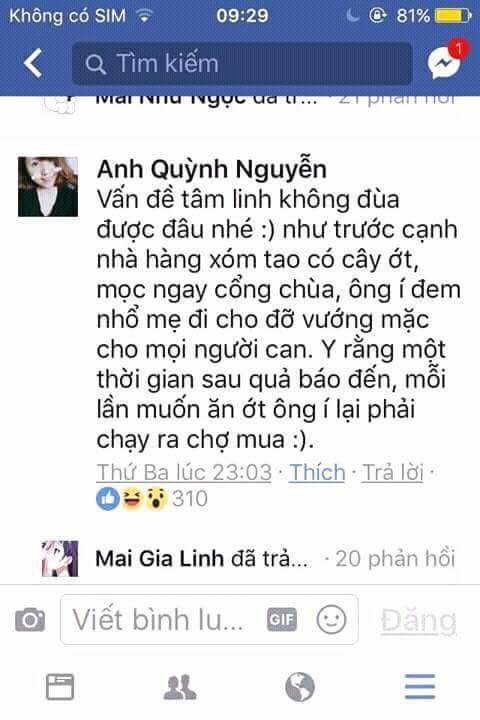Image resolution: width=480 pixels, height=720 pixels.
Task: Open the hamburger menu tab
Action: (x=420, y=687)
